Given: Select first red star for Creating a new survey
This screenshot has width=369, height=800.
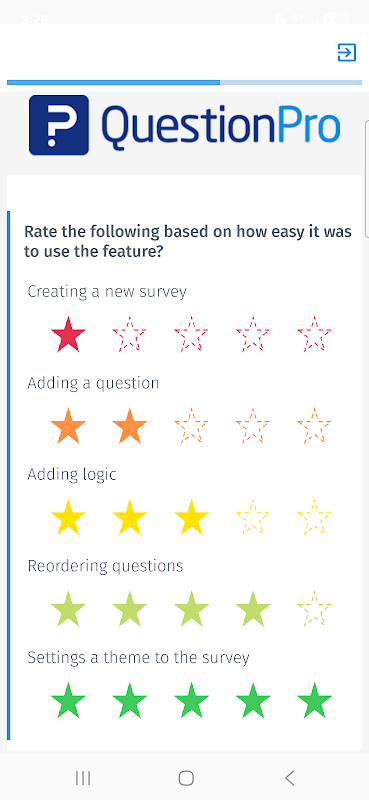Looking at the screenshot, I should (68, 334).
